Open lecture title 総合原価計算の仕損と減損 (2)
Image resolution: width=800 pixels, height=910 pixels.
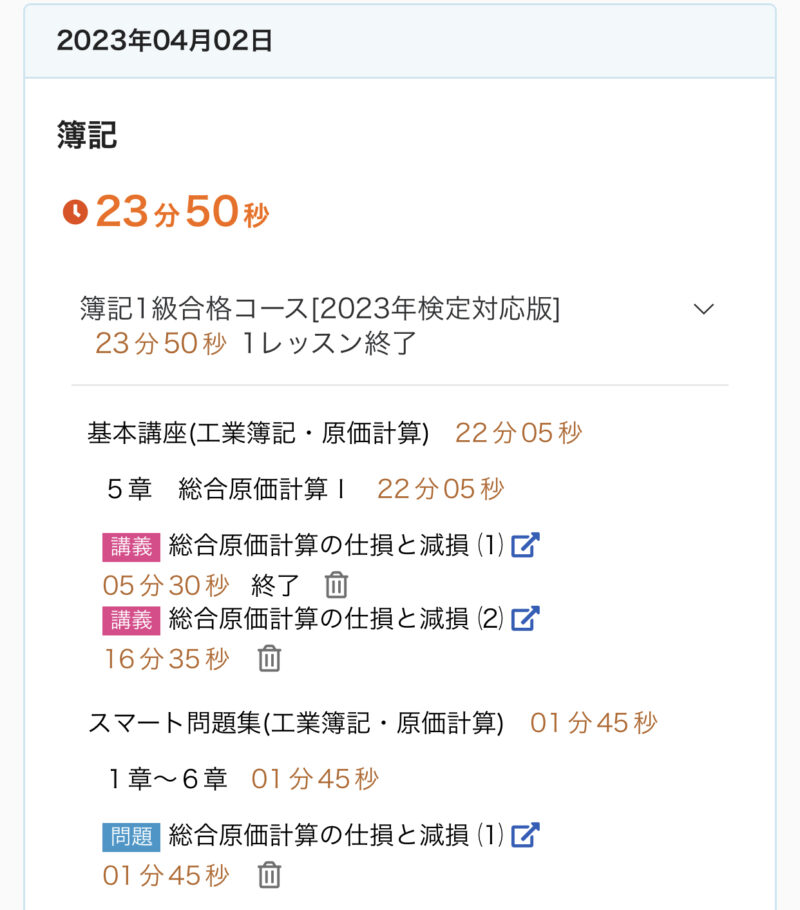[x=335, y=619]
